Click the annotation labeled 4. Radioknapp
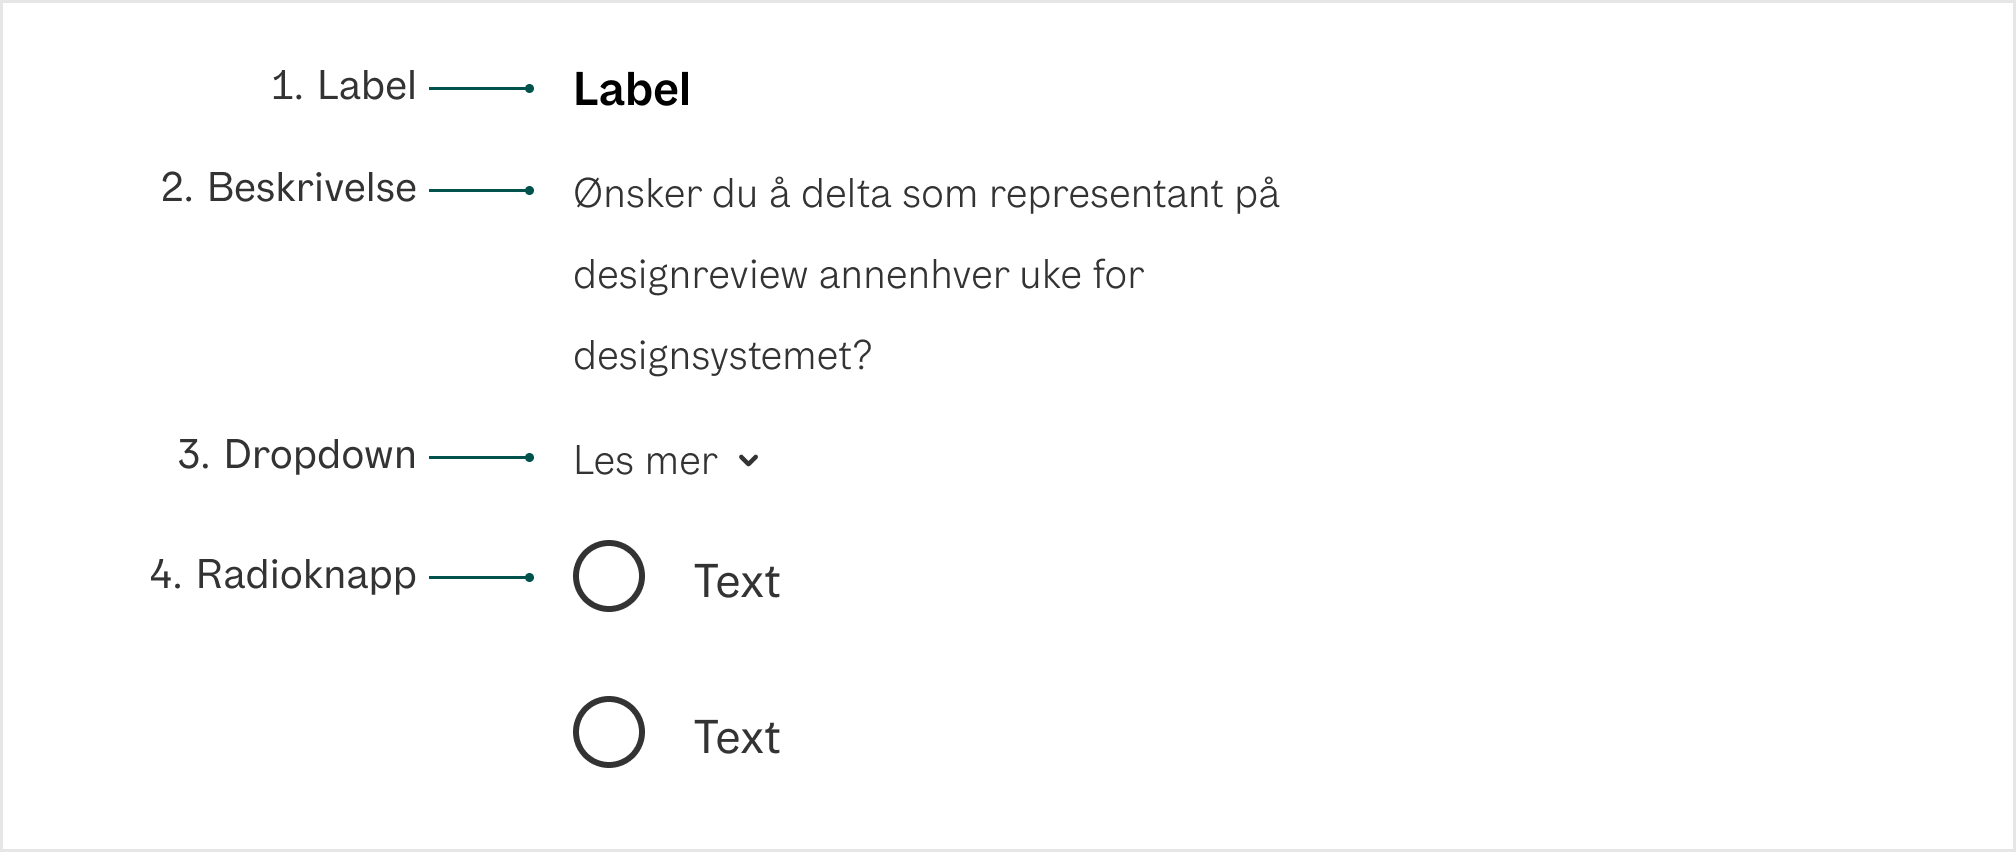2016x852 pixels. (283, 575)
